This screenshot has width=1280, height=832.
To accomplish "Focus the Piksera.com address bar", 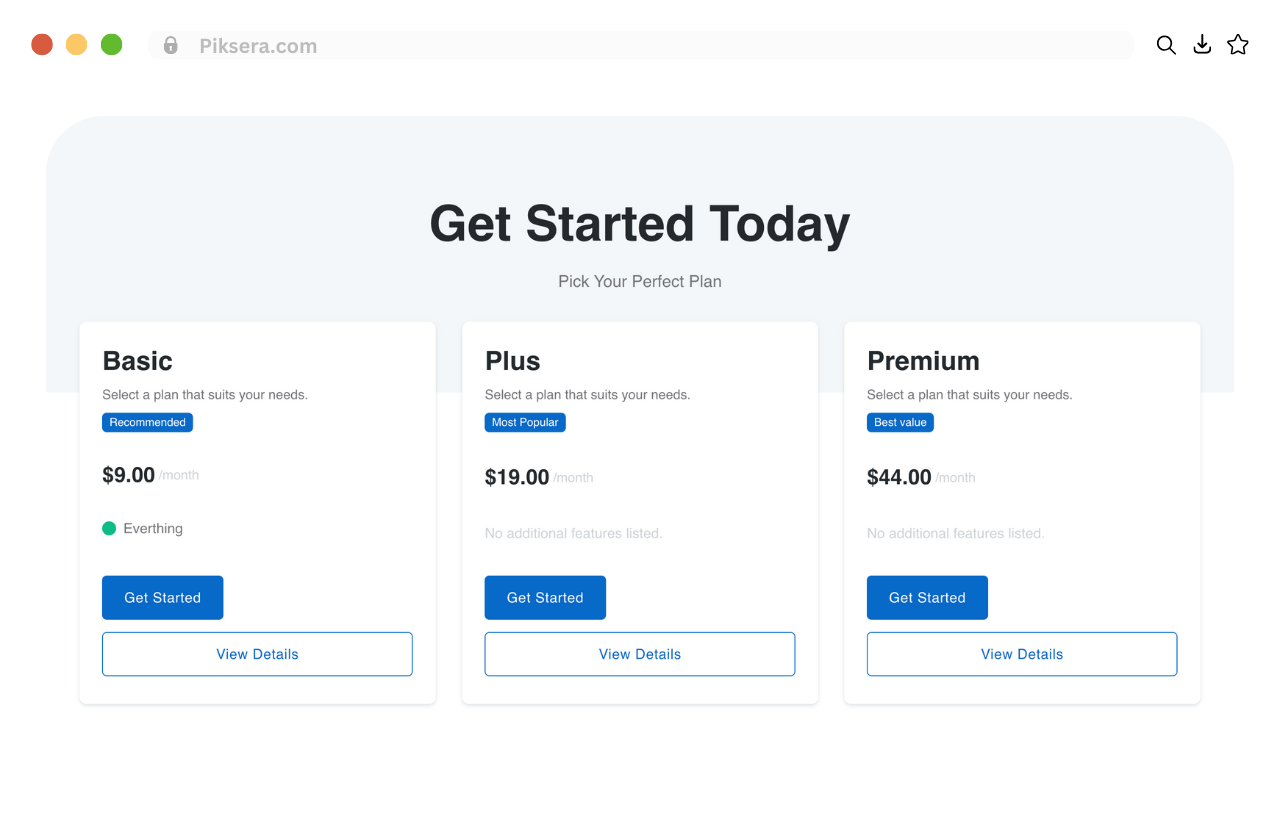I will (x=641, y=45).
